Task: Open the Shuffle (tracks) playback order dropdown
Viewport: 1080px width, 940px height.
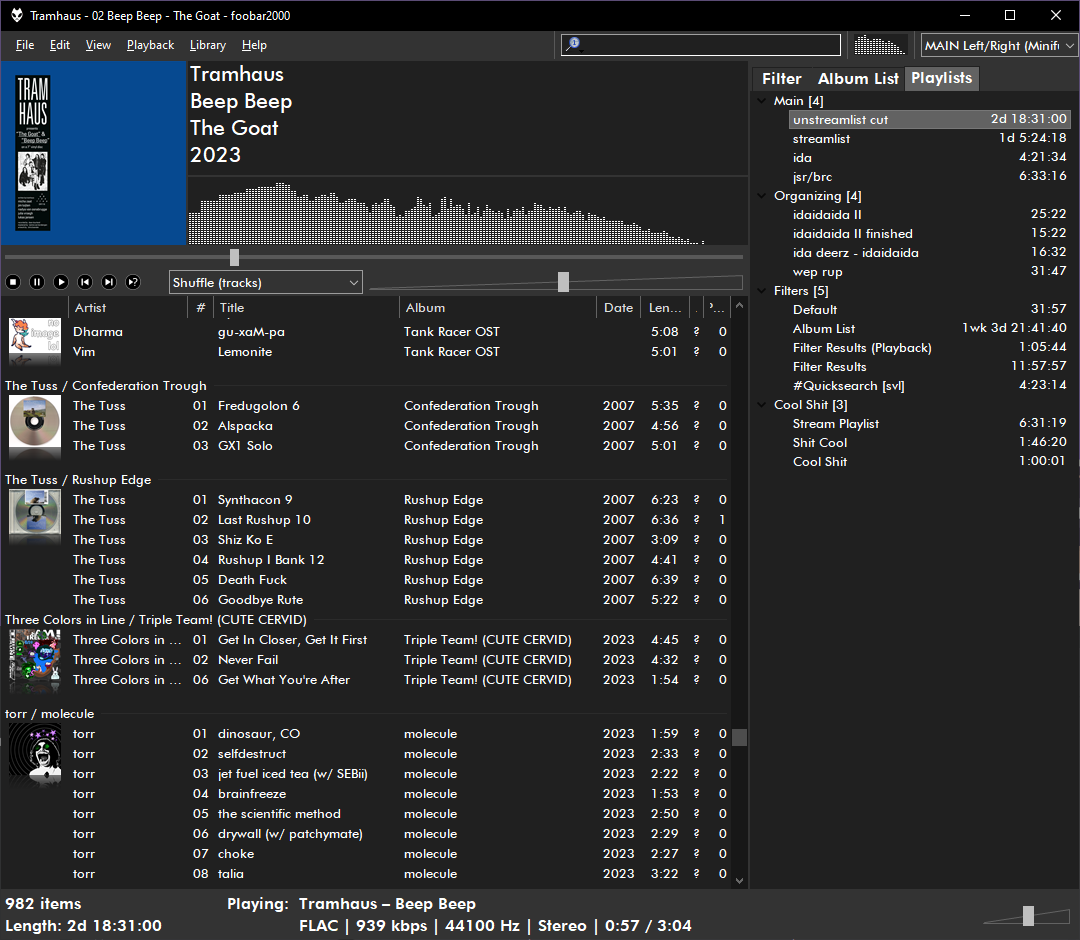Action: pos(265,281)
